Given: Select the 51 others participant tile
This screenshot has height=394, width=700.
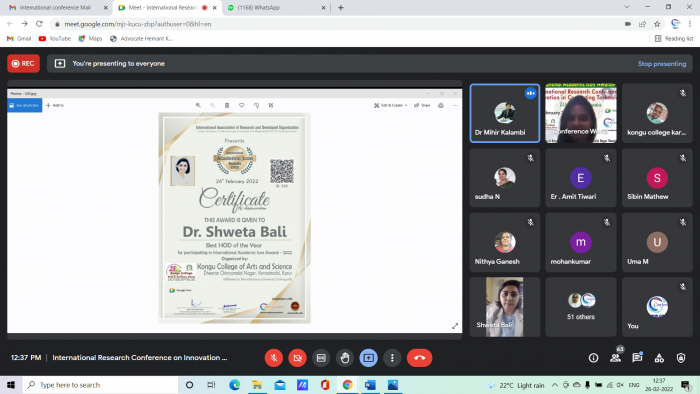Looking at the screenshot, I should 580,307.
